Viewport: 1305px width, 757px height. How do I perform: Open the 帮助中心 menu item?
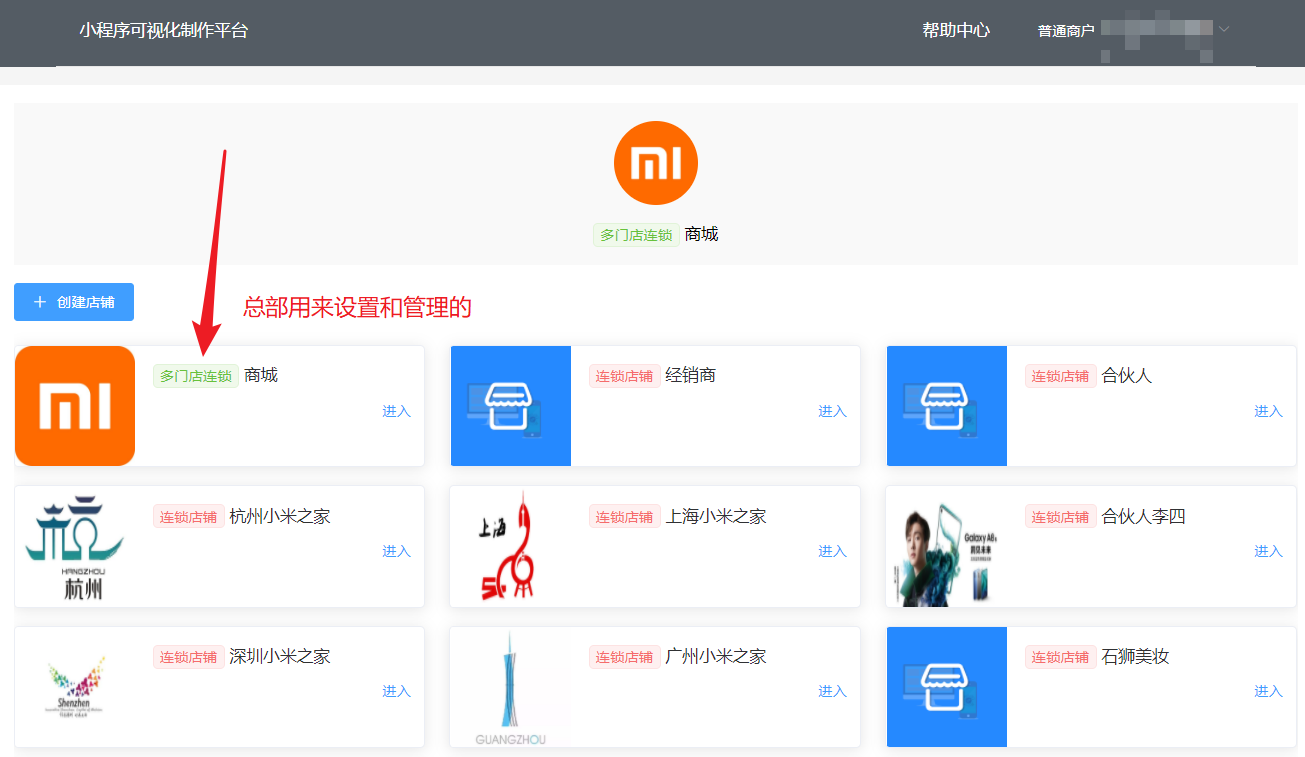[956, 30]
